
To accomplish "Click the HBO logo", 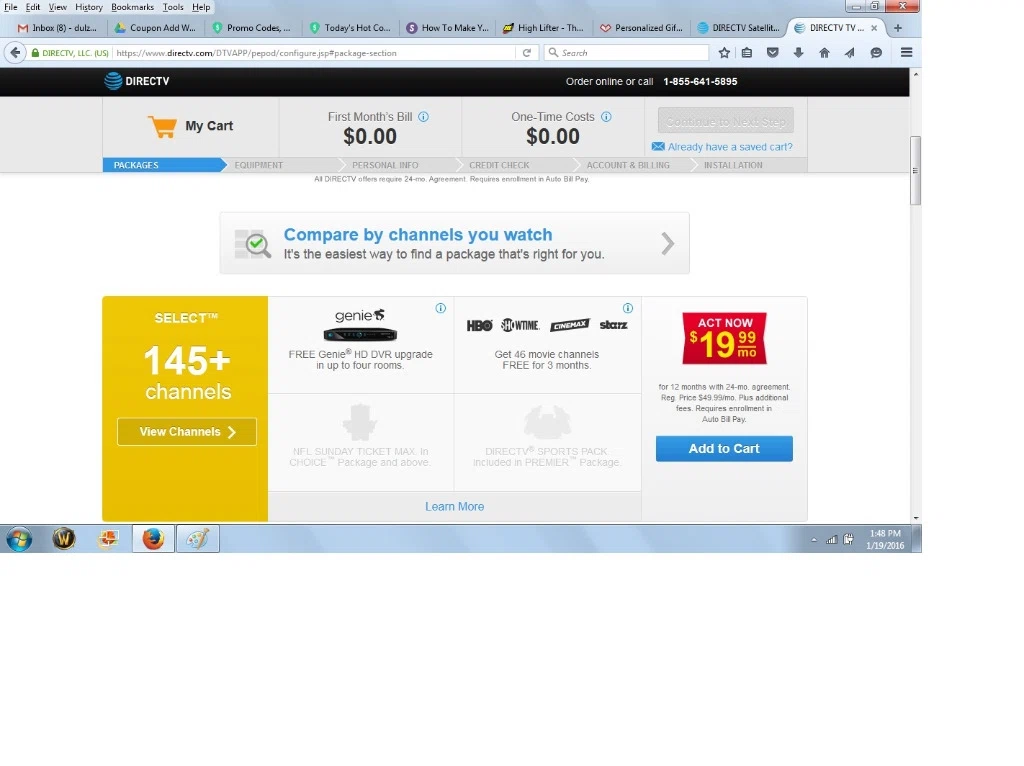I will 479,325.
